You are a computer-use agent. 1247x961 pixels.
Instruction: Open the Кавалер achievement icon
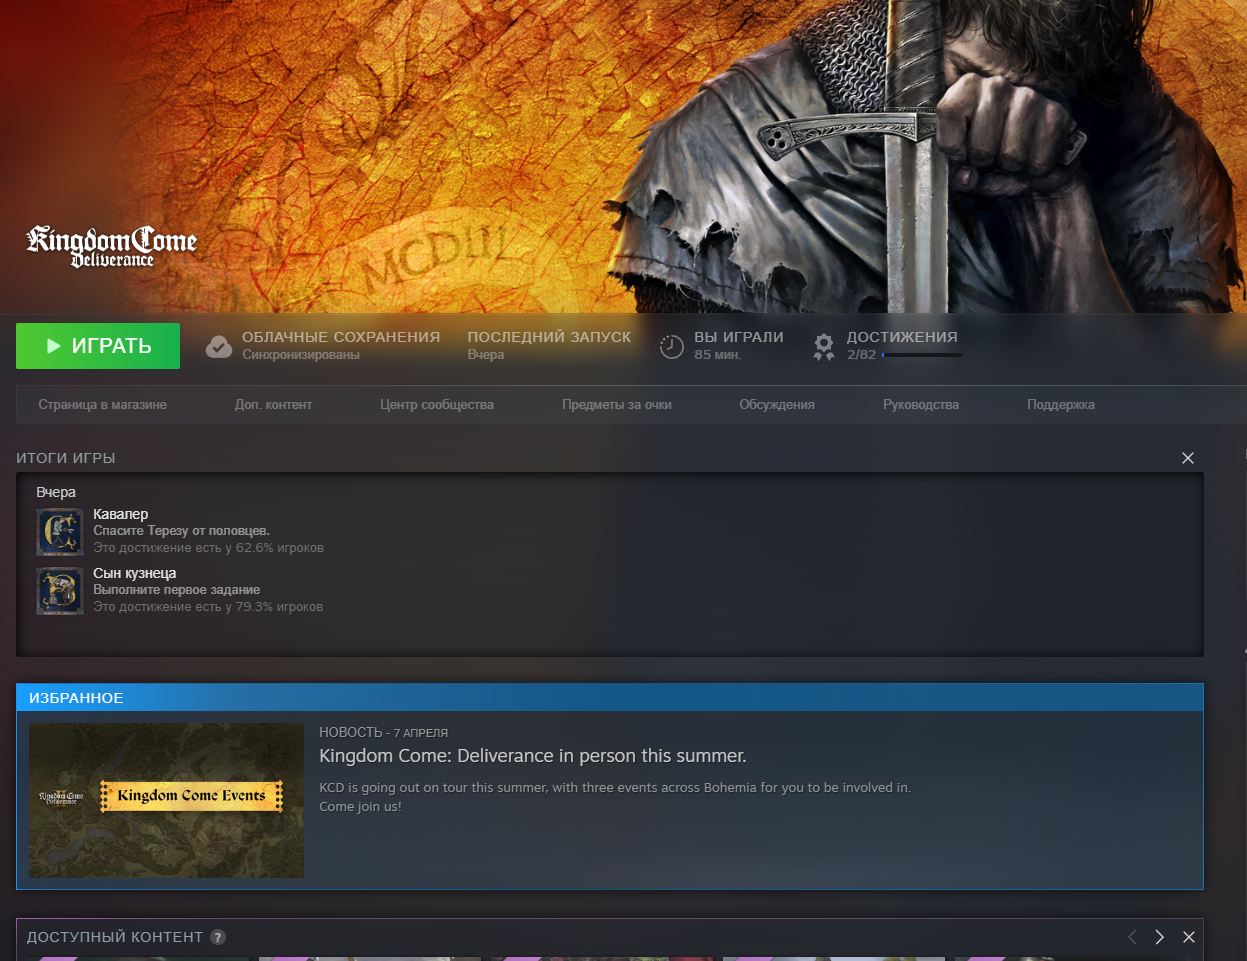(60, 532)
